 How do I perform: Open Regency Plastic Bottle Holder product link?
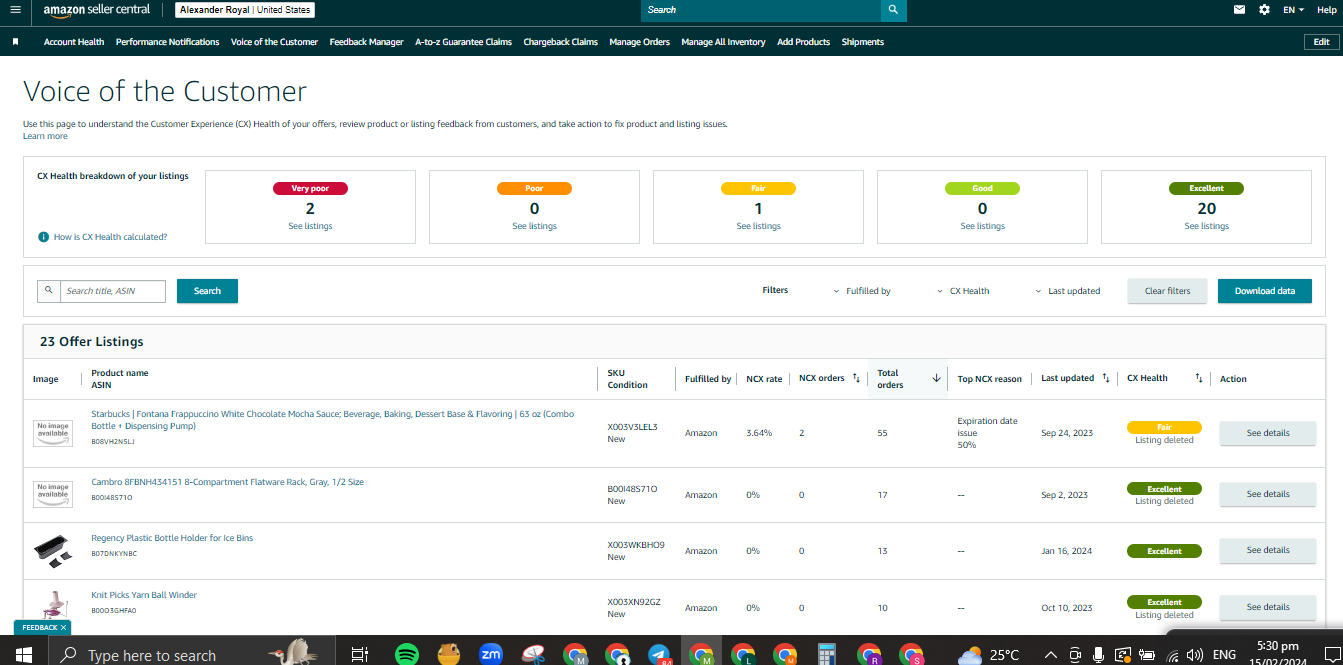pos(172,538)
